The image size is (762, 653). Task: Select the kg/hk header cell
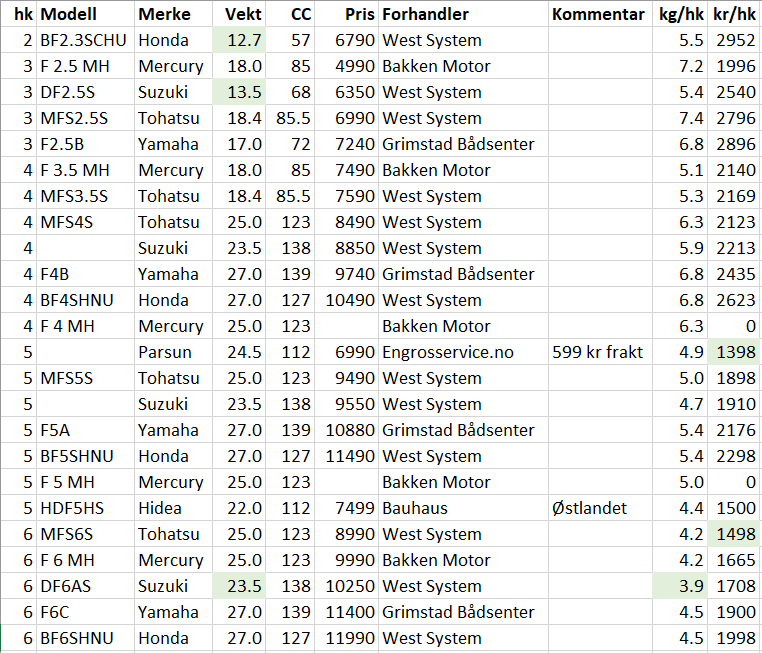680,14
